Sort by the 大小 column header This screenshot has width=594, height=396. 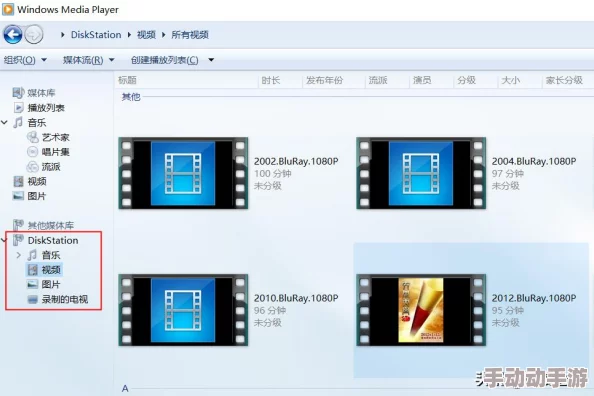[x=511, y=80]
